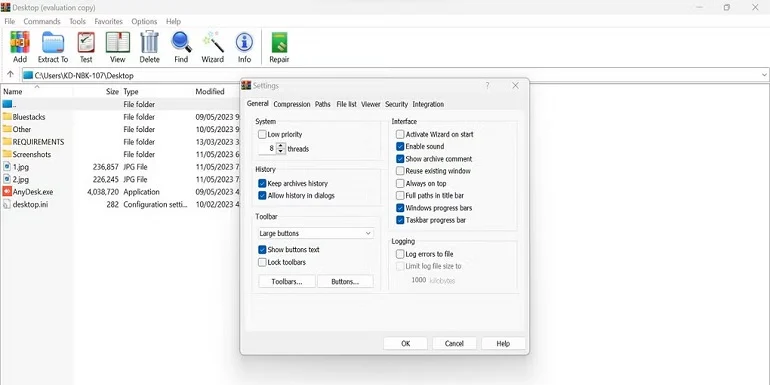This screenshot has height=385, width=770.
Task: Click the Test toolbar icon
Action: point(86,42)
